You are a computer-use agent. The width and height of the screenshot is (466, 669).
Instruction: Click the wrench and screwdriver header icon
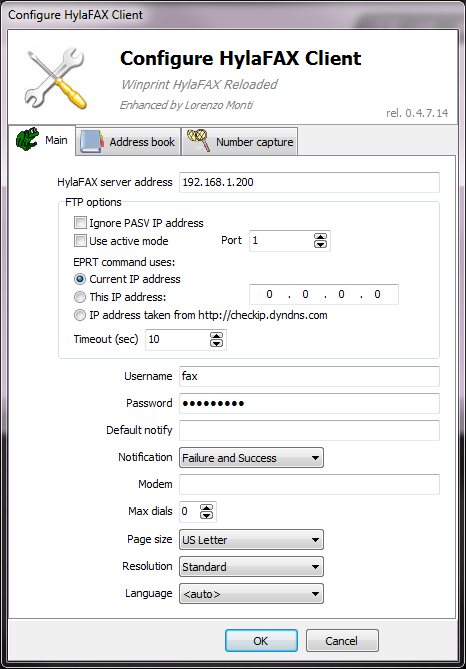coord(55,78)
